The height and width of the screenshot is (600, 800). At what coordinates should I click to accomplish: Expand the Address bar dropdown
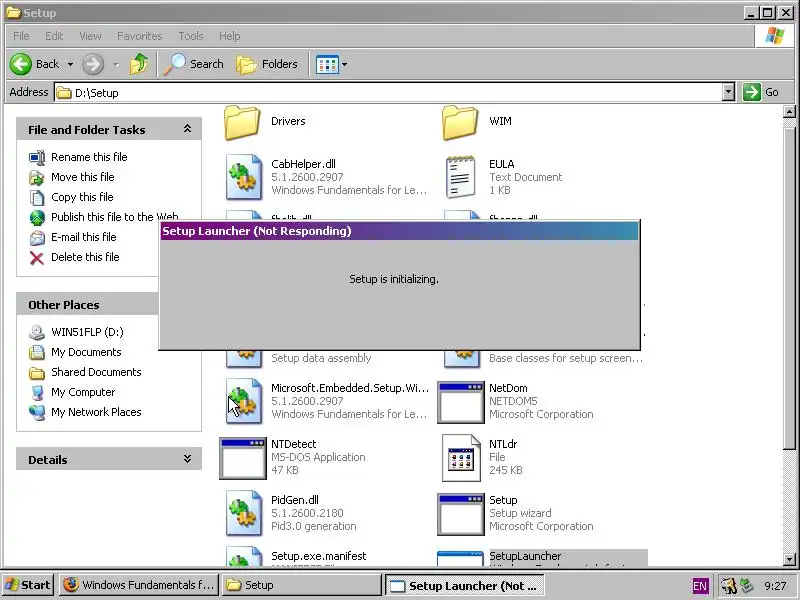pos(729,92)
